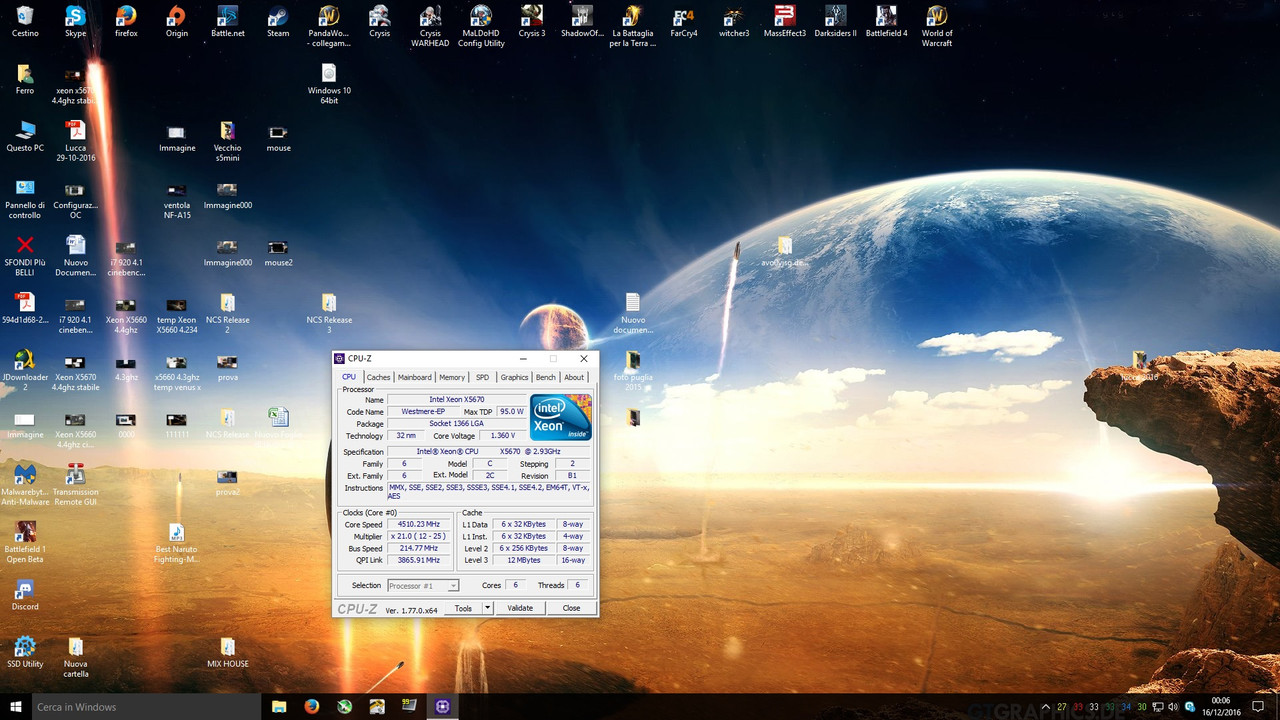Open the Windows Start button

click(15, 706)
